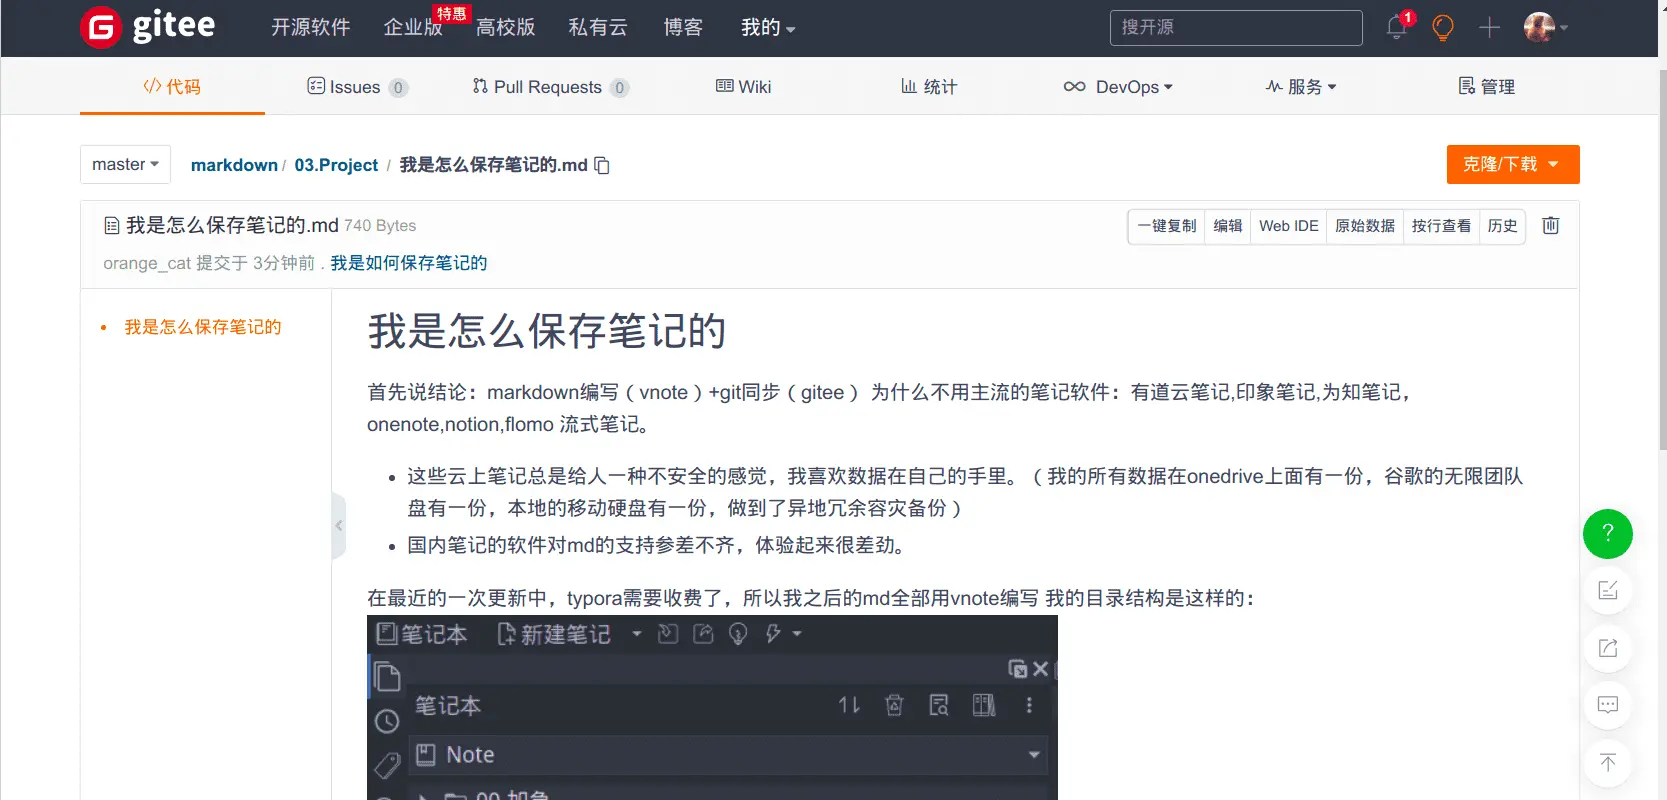Screen dimensions: 1667x800
Task: Open the floating comment icon
Action: click(1608, 705)
